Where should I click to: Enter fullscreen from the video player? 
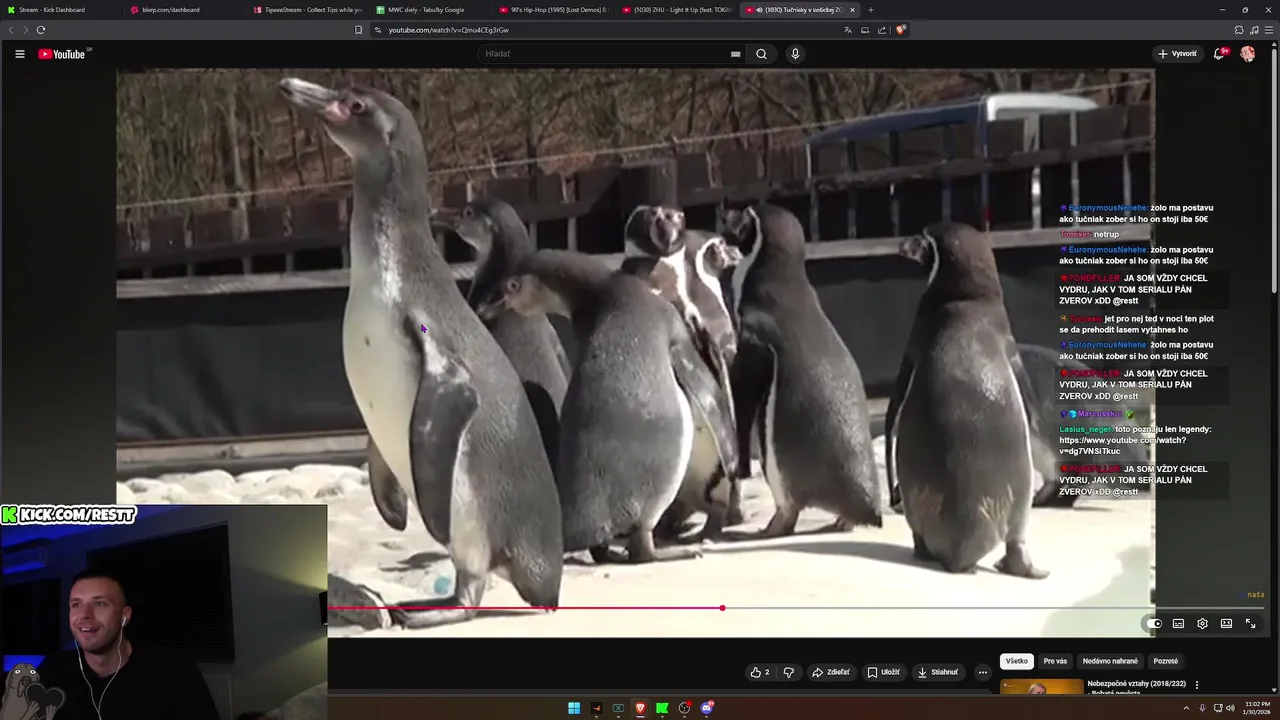point(1250,624)
